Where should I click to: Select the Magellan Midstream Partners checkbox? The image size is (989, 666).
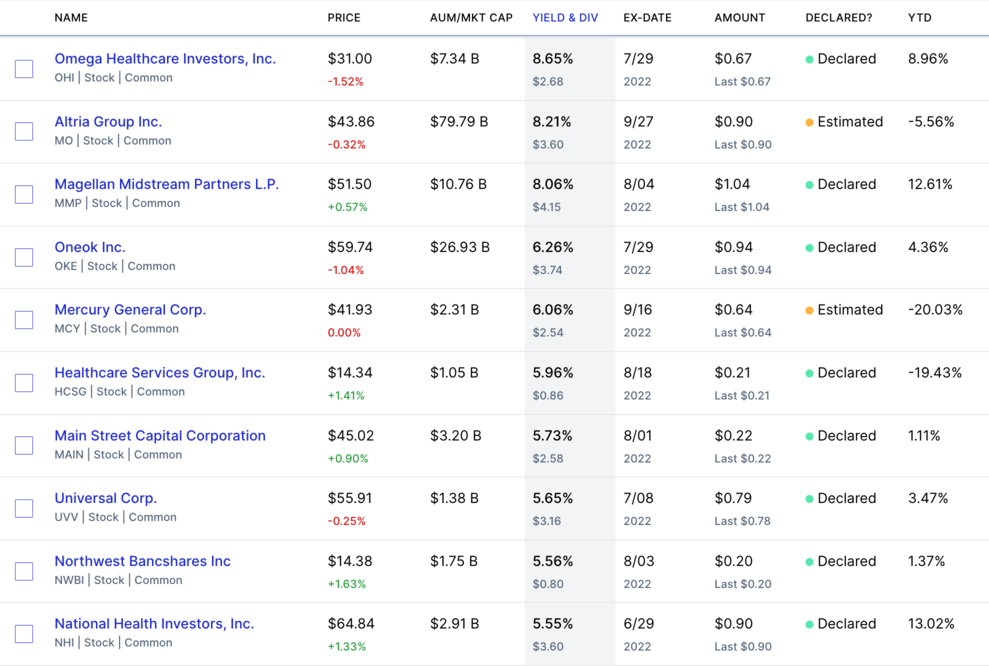pos(24,194)
